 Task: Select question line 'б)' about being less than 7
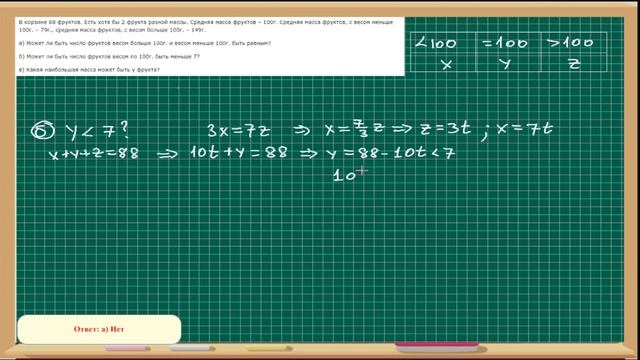(109, 56)
